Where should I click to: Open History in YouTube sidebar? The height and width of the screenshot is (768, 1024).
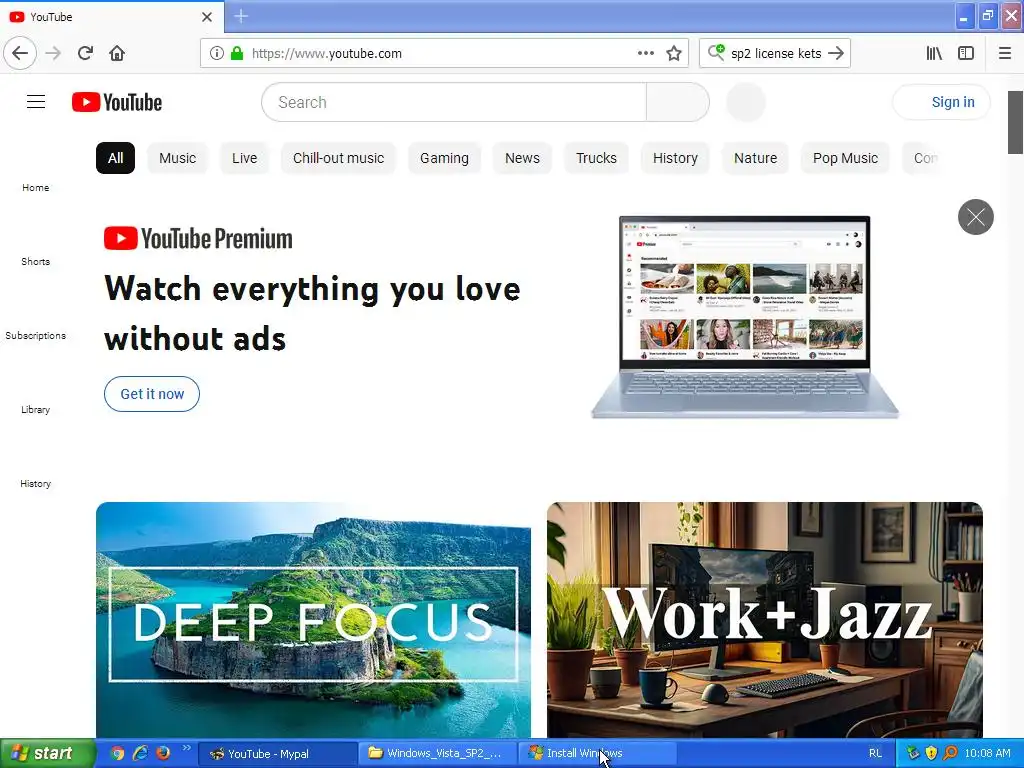tap(35, 483)
